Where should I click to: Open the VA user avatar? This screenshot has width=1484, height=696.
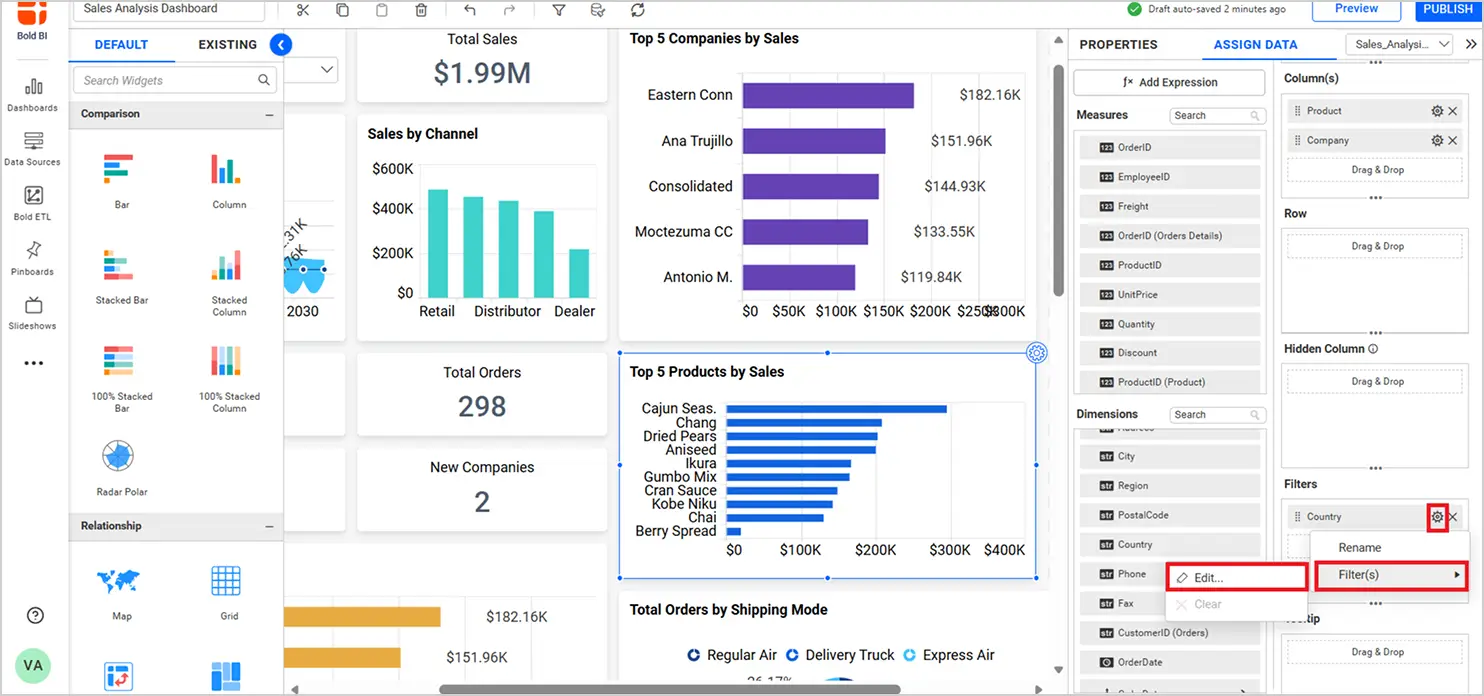point(33,665)
